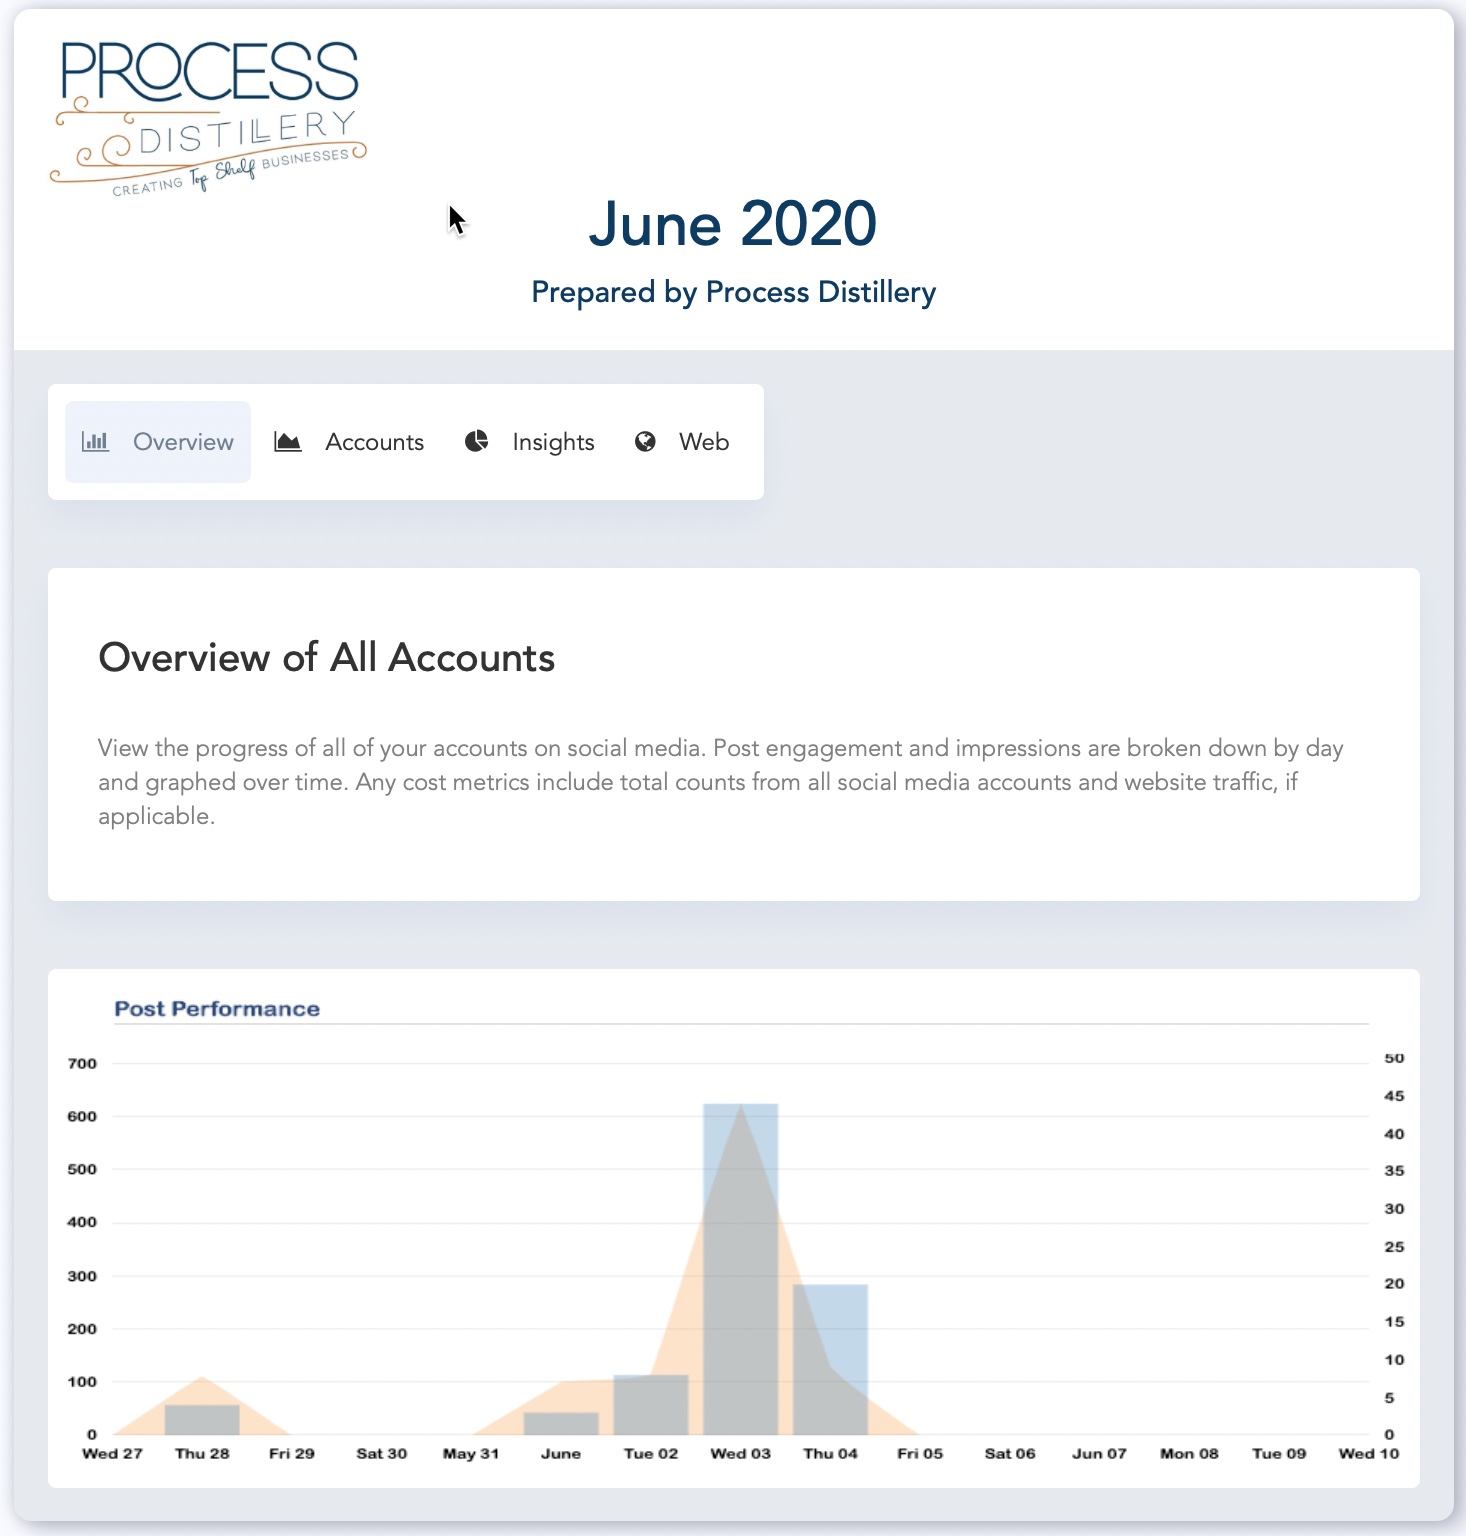1466x1536 pixels.
Task: Switch to the Overview tab
Action: click(x=183, y=442)
